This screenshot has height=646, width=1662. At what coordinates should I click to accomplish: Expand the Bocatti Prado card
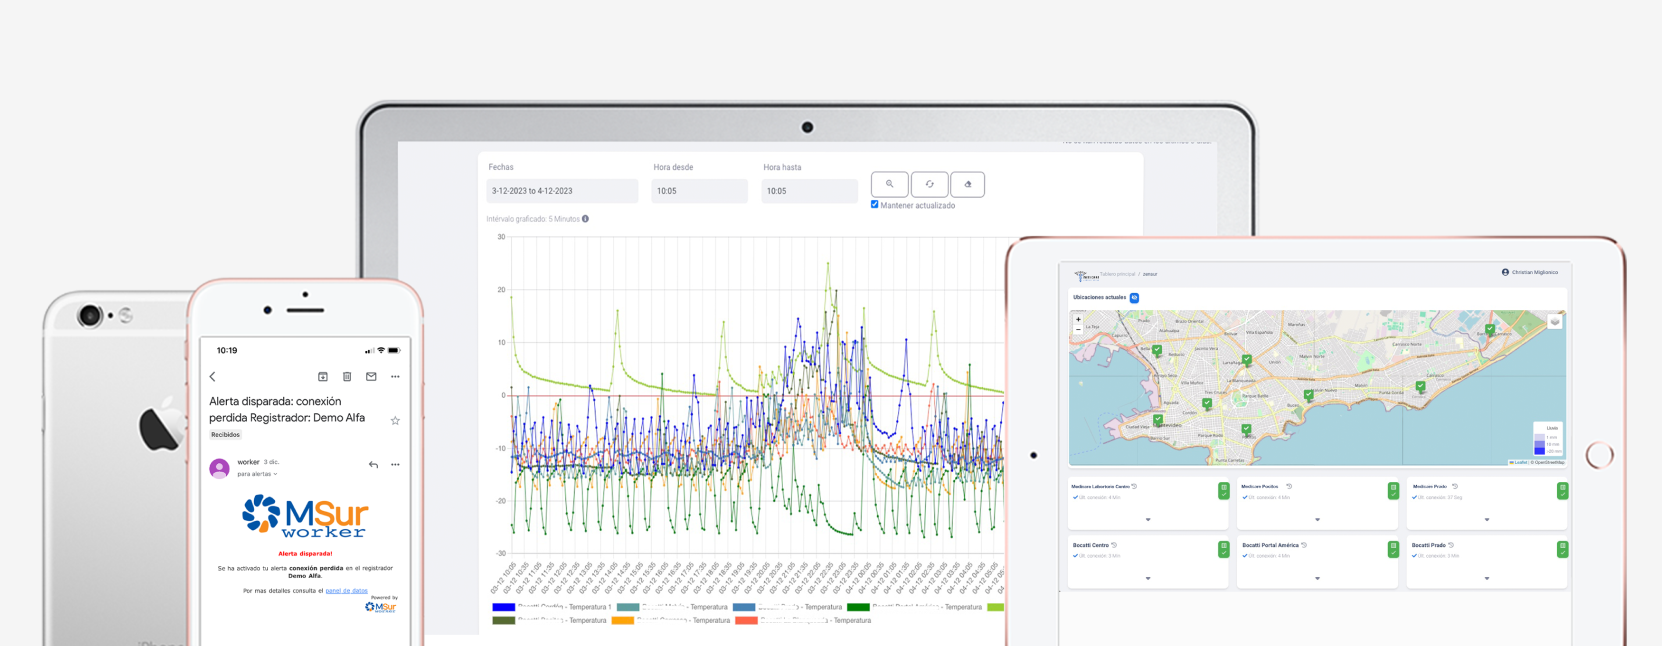point(1487,578)
